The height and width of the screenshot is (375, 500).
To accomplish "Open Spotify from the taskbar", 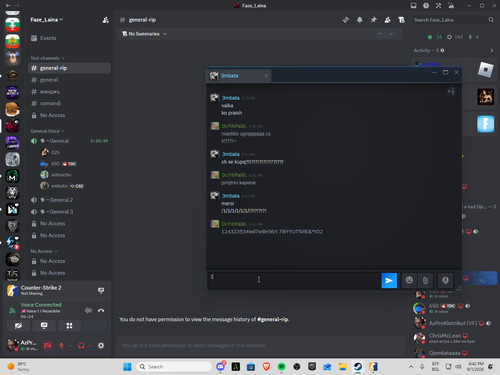I will click(x=282, y=367).
